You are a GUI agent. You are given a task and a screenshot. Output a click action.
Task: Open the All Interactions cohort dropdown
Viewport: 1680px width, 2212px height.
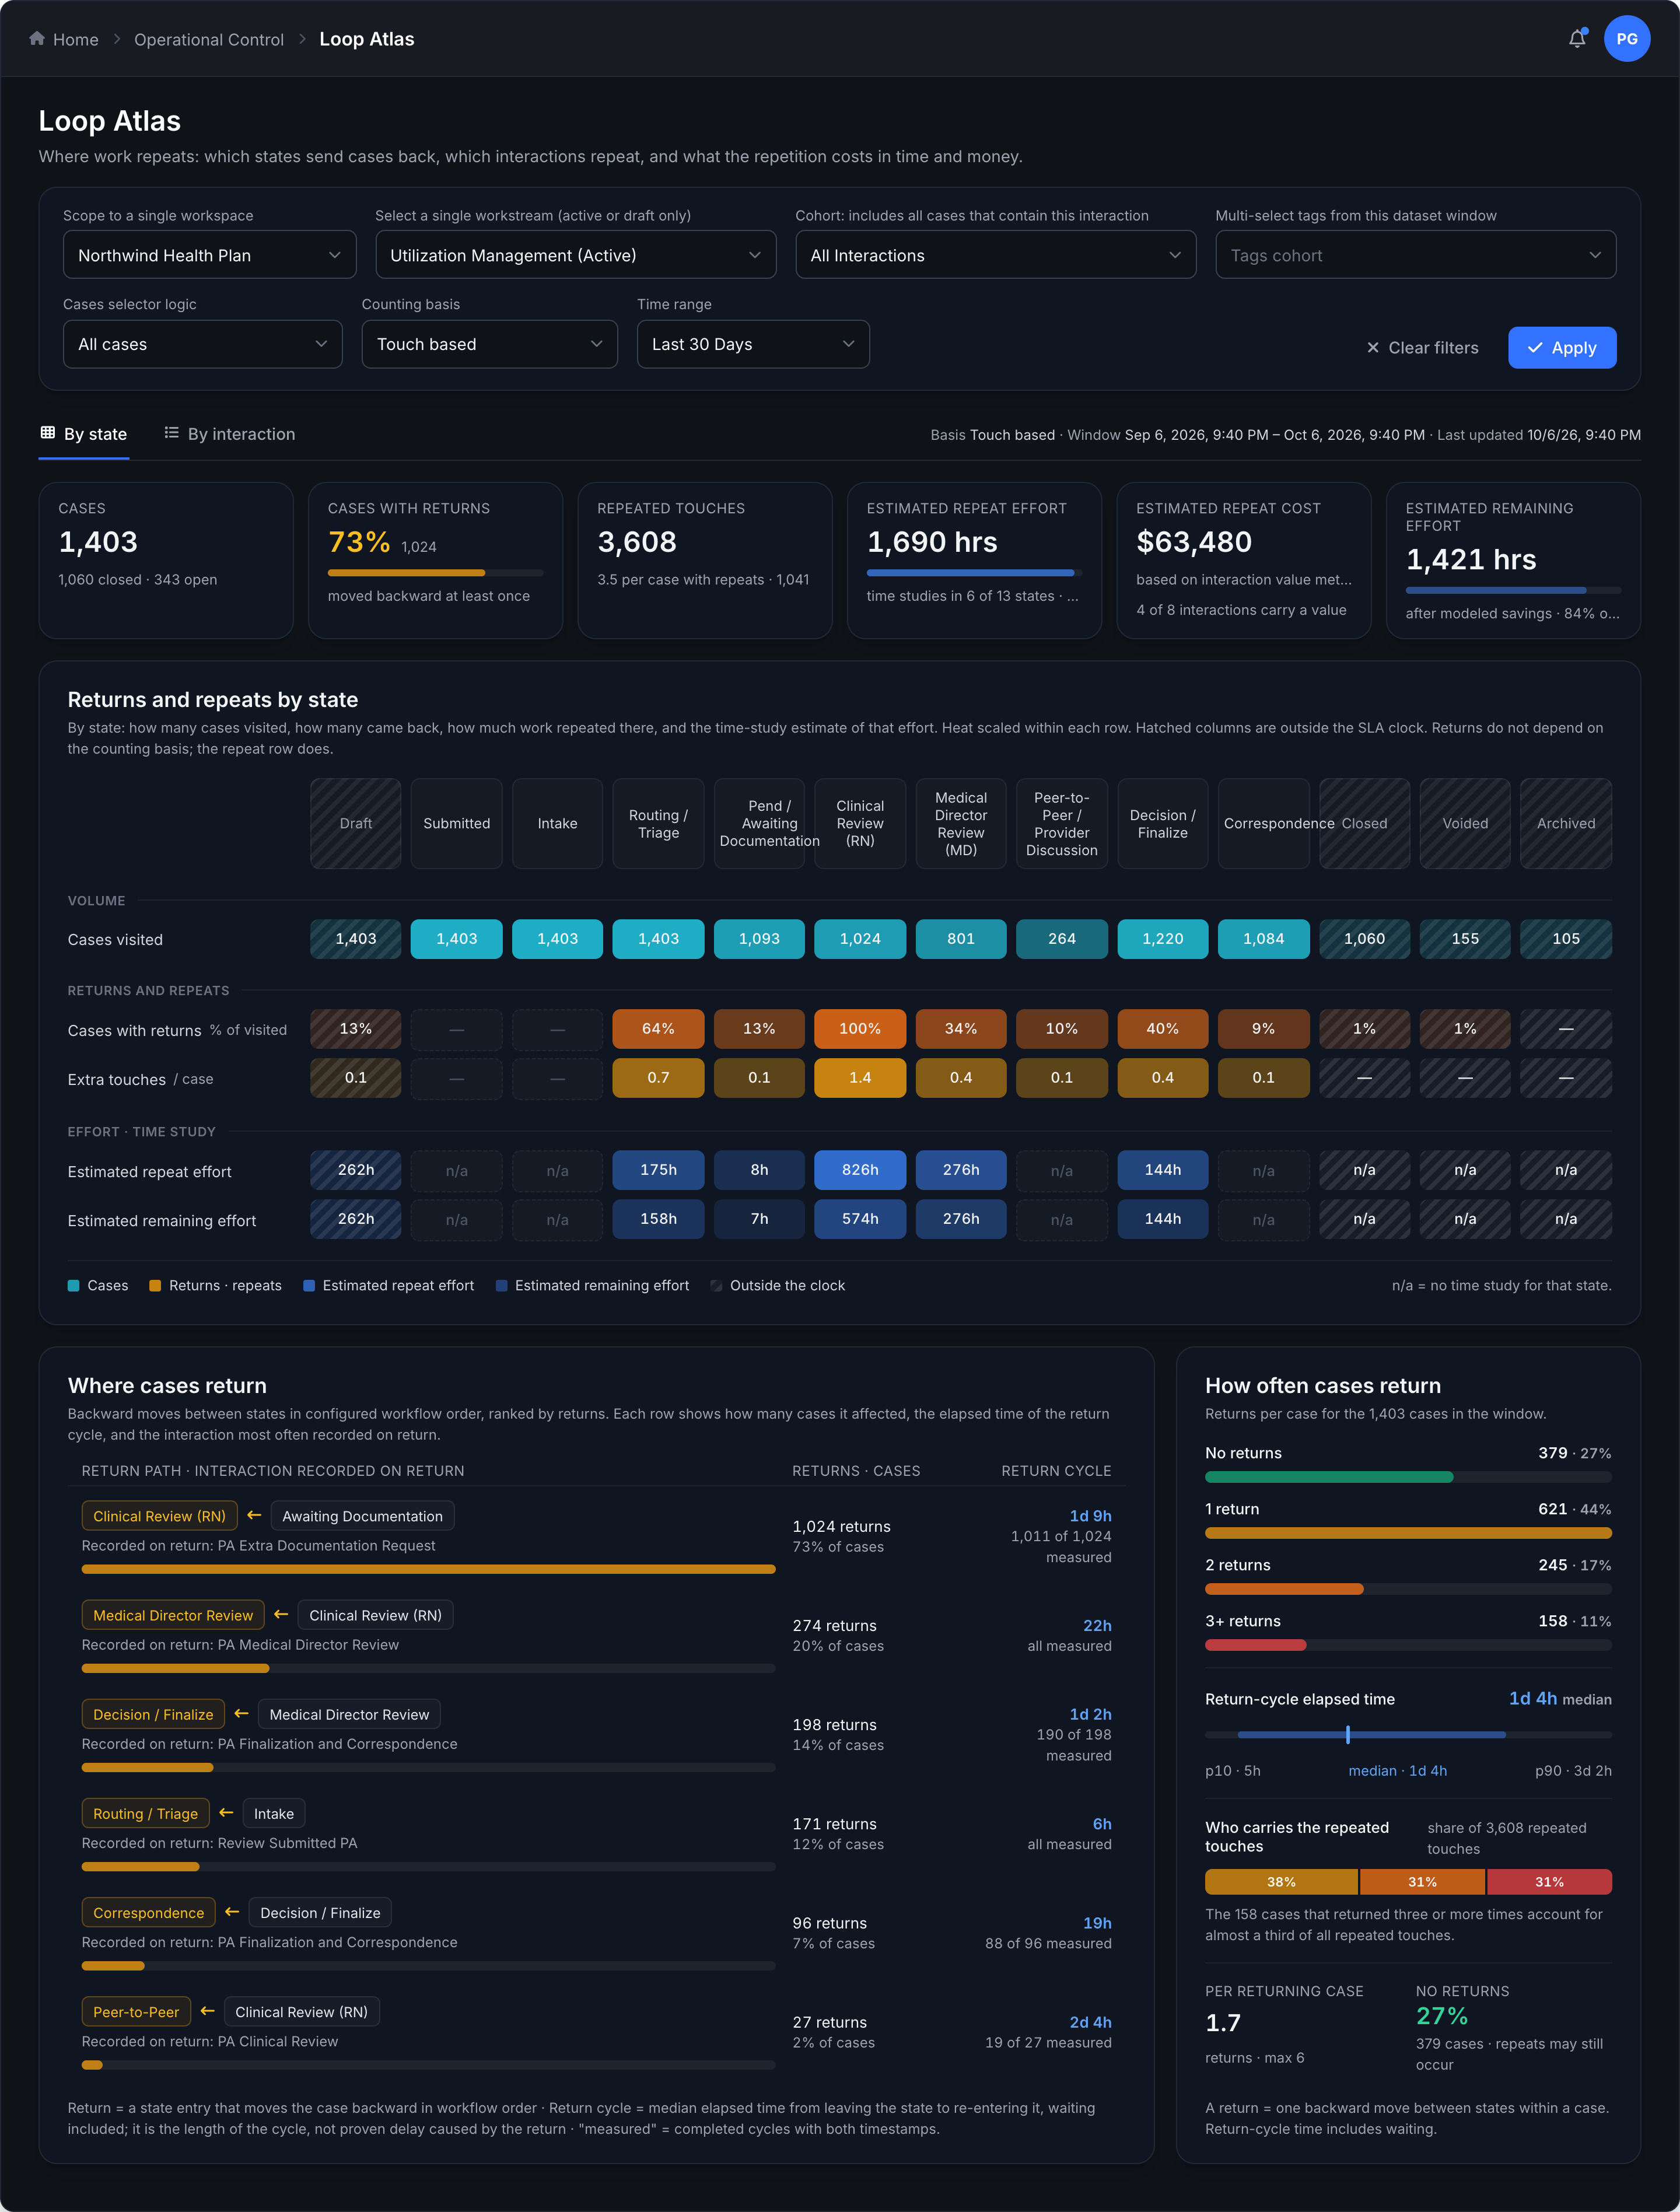(x=995, y=255)
